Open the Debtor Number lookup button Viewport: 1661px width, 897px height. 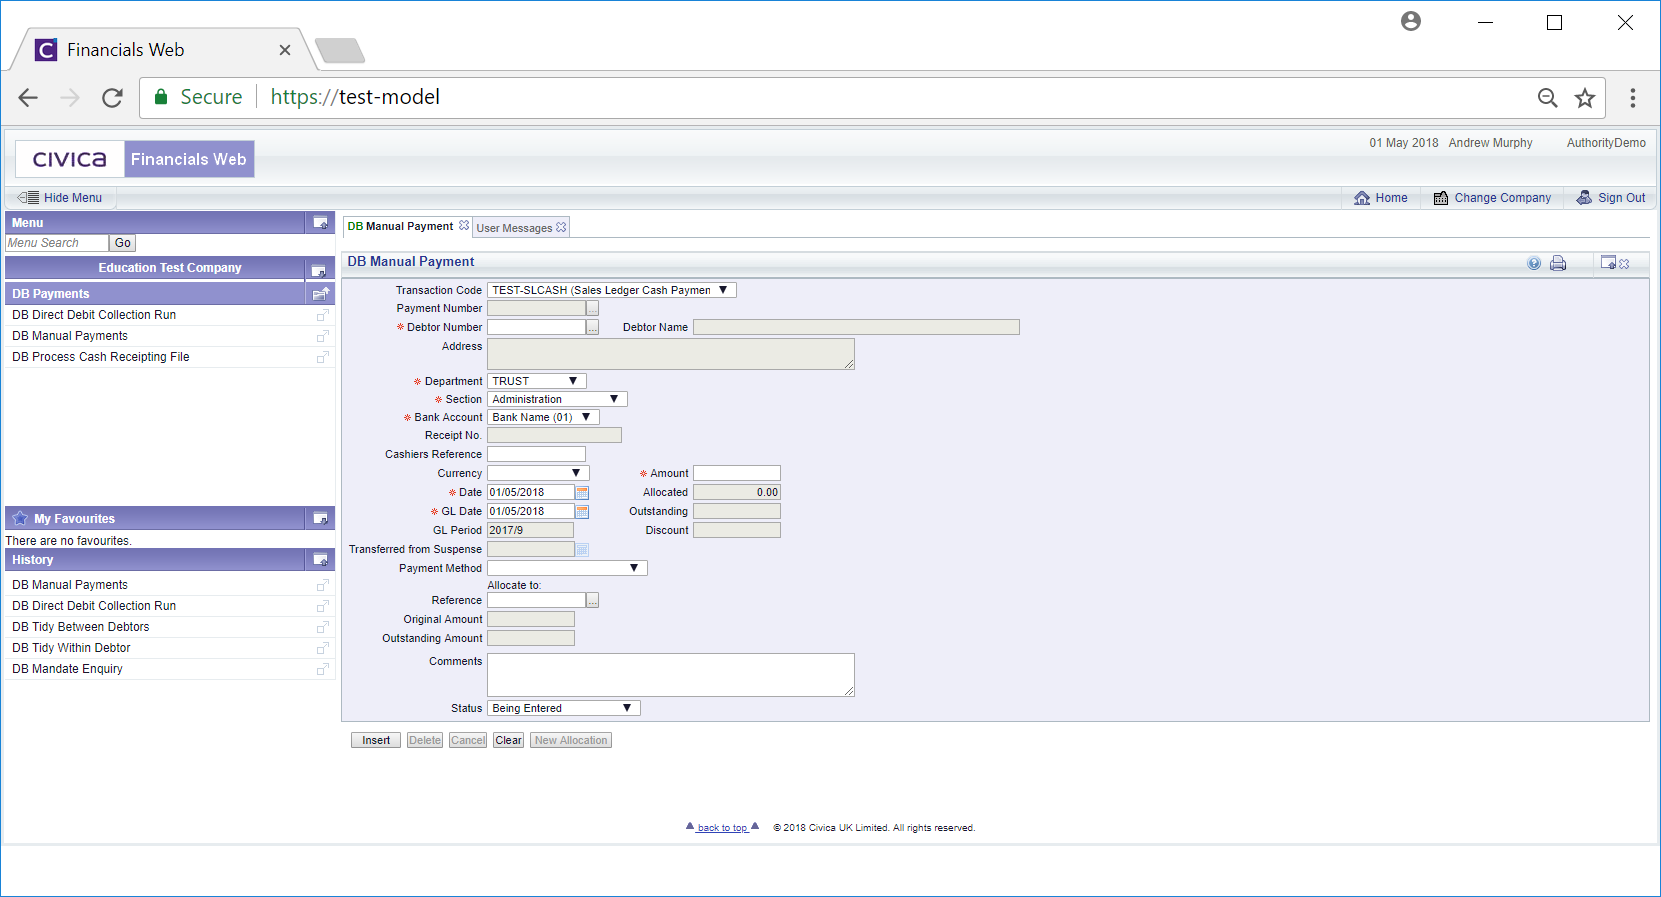click(593, 328)
